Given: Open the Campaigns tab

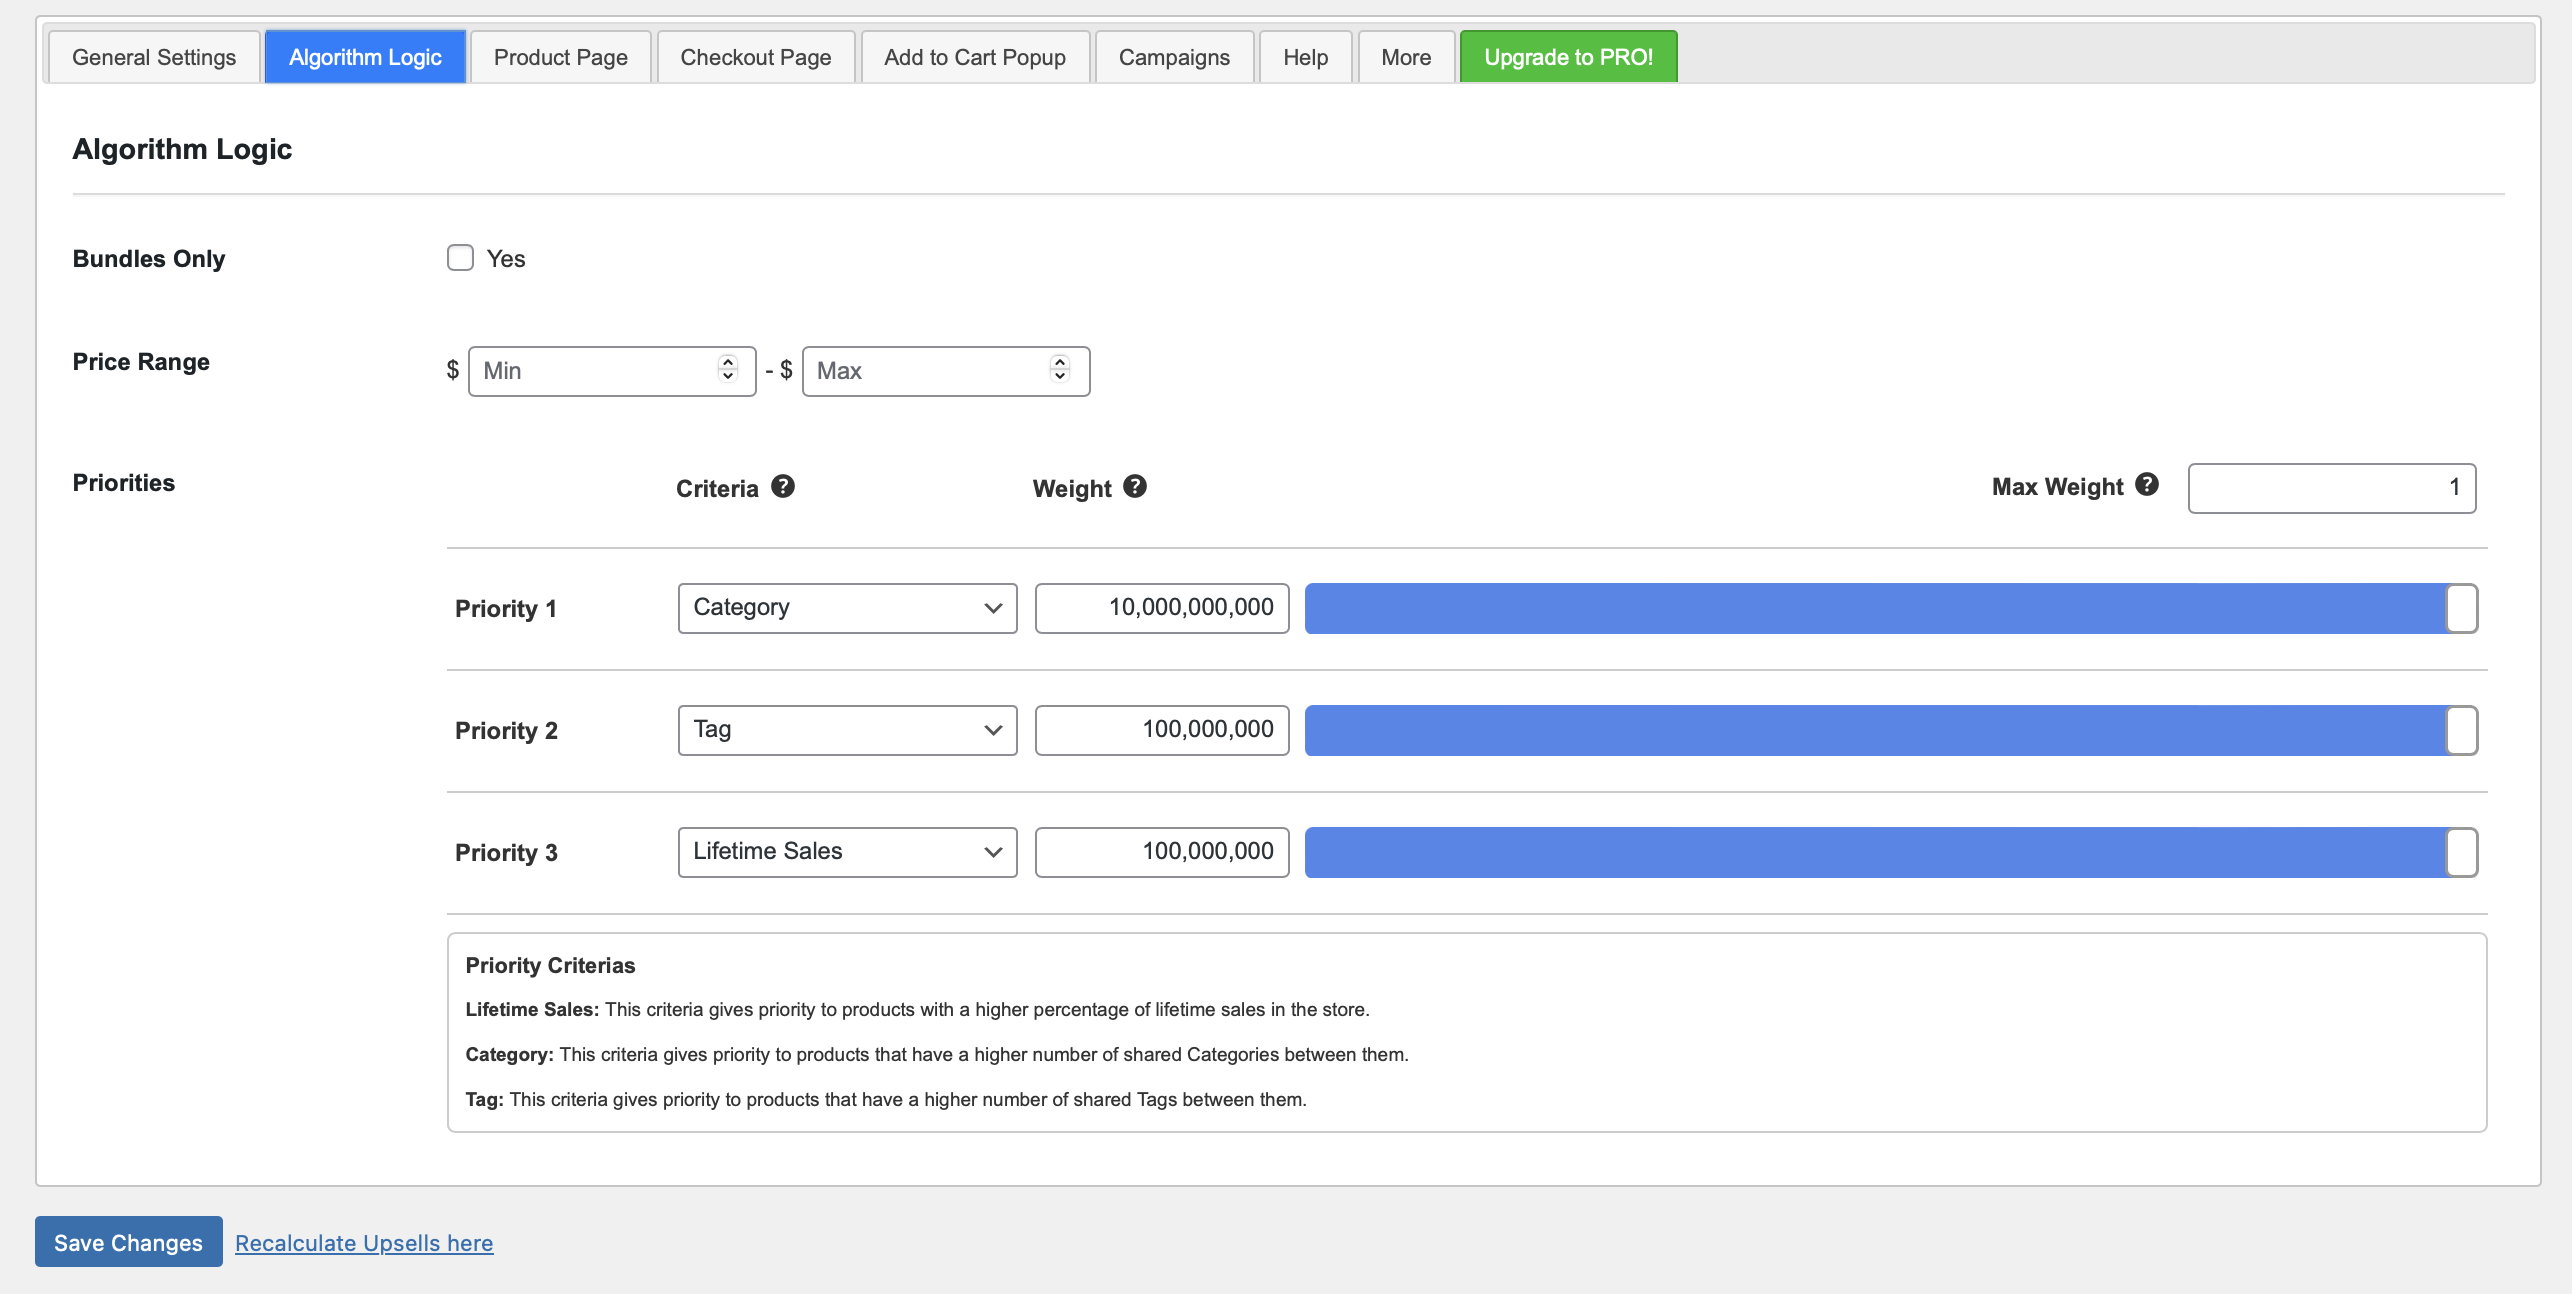Looking at the screenshot, I should click(x=1174, y=57).
